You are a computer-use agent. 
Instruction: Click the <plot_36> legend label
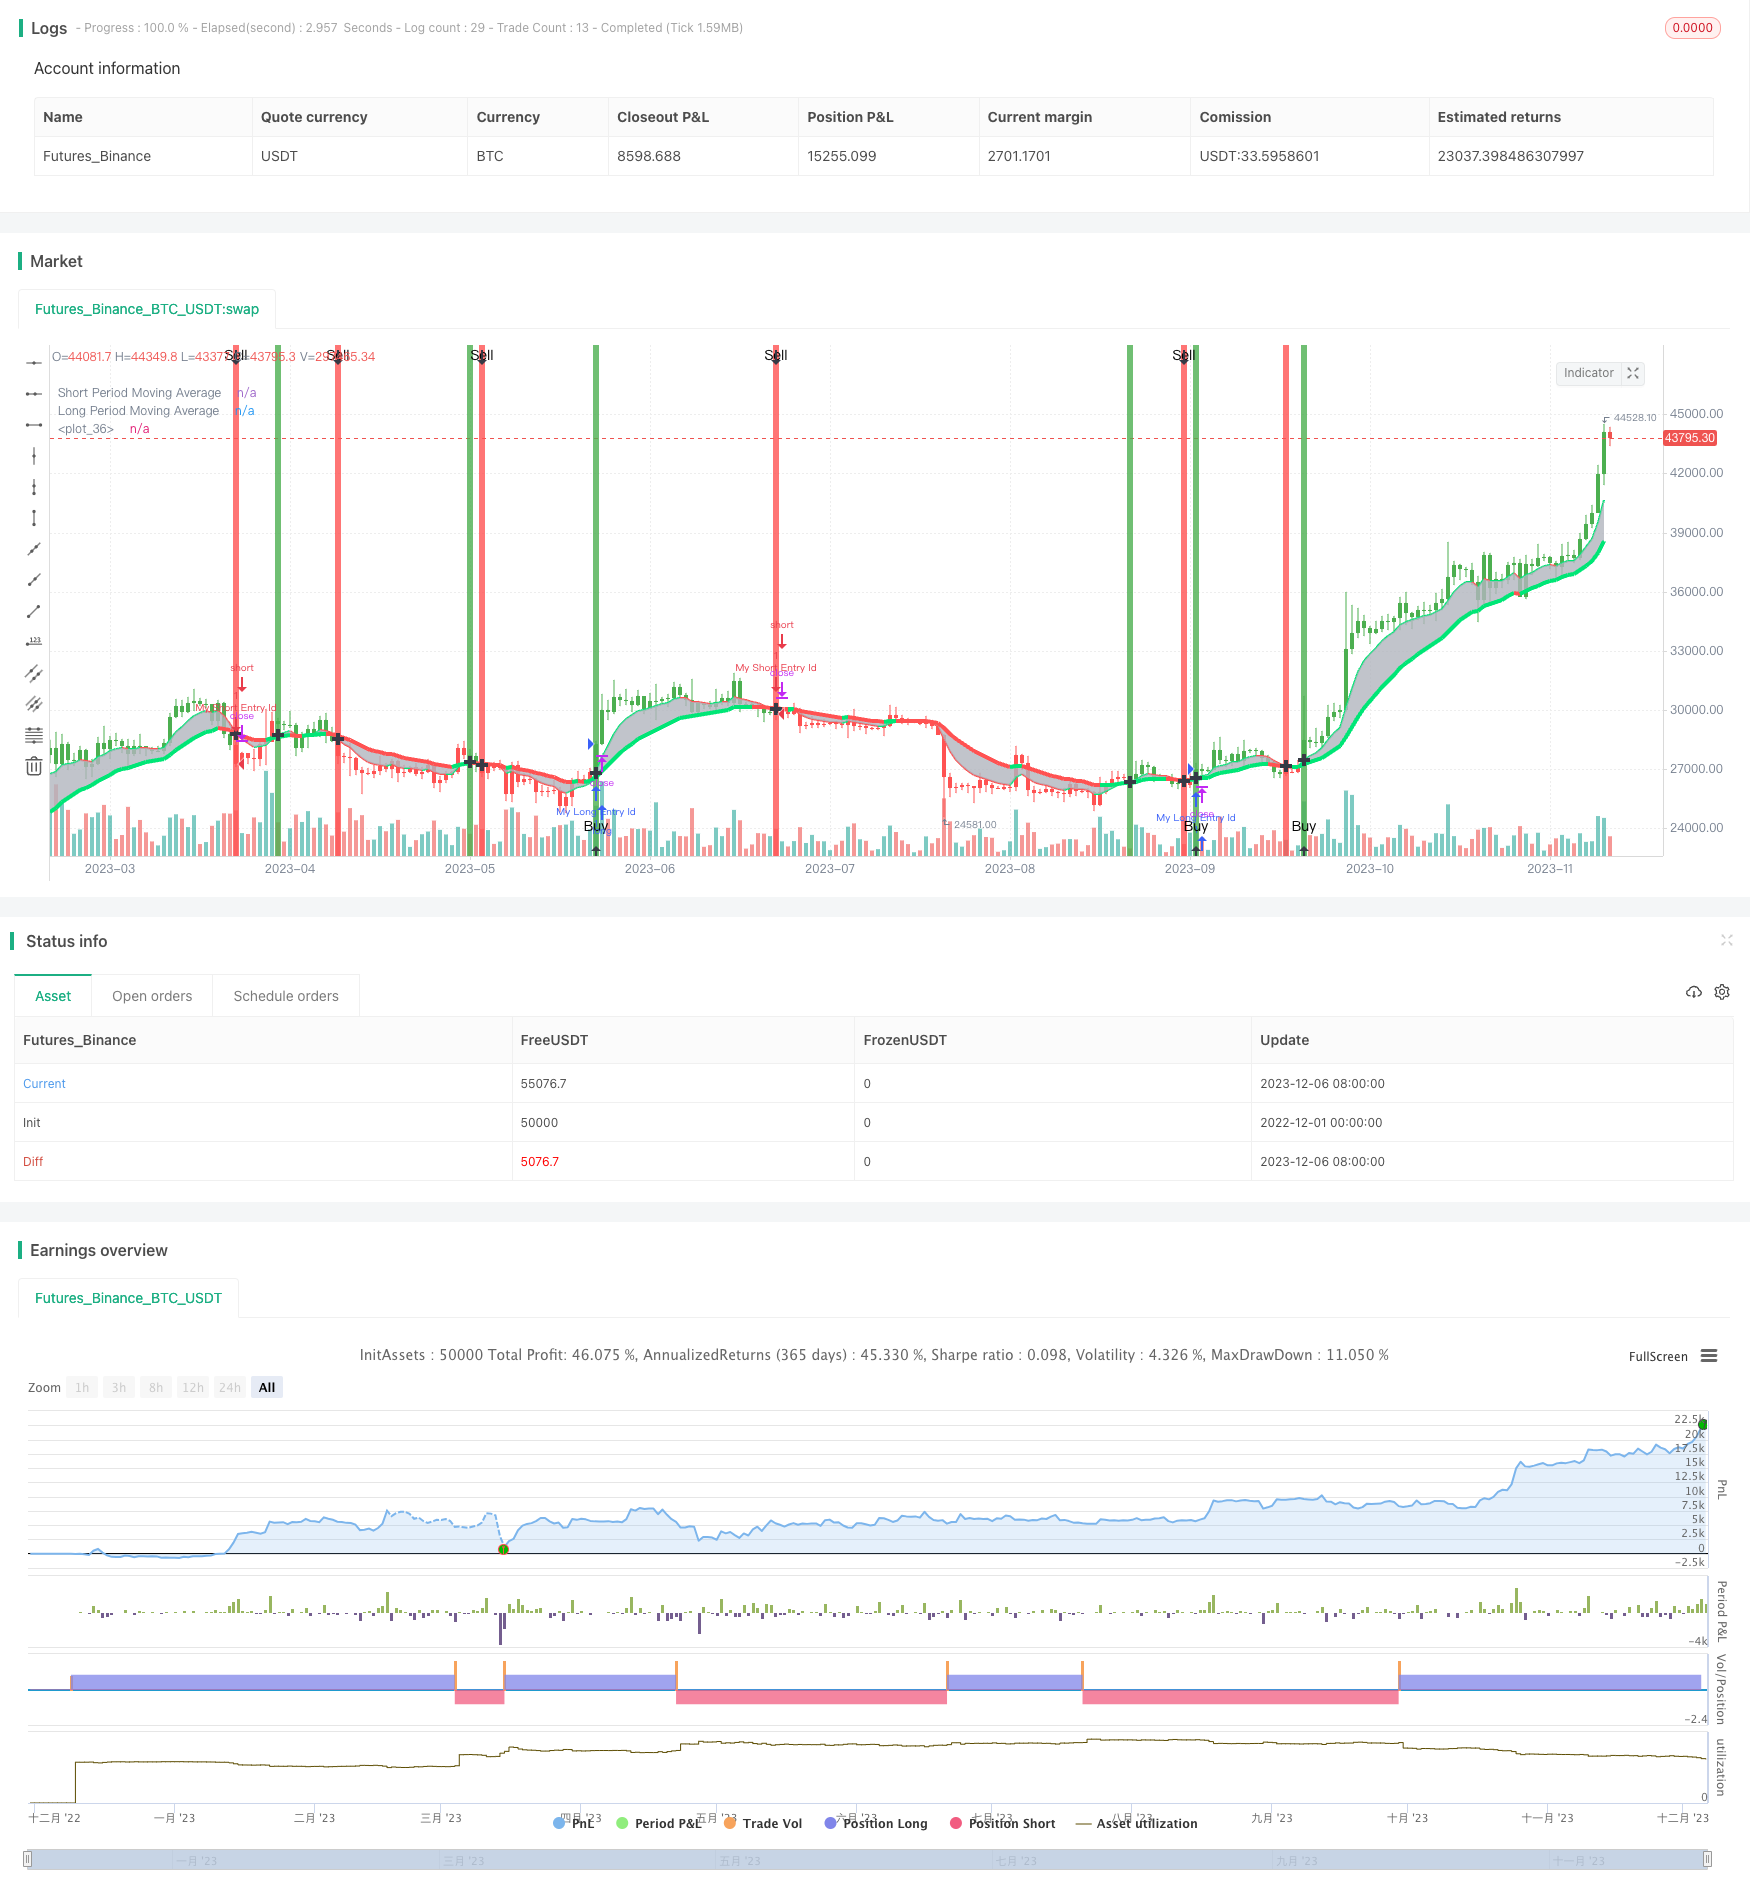[86, 429]
